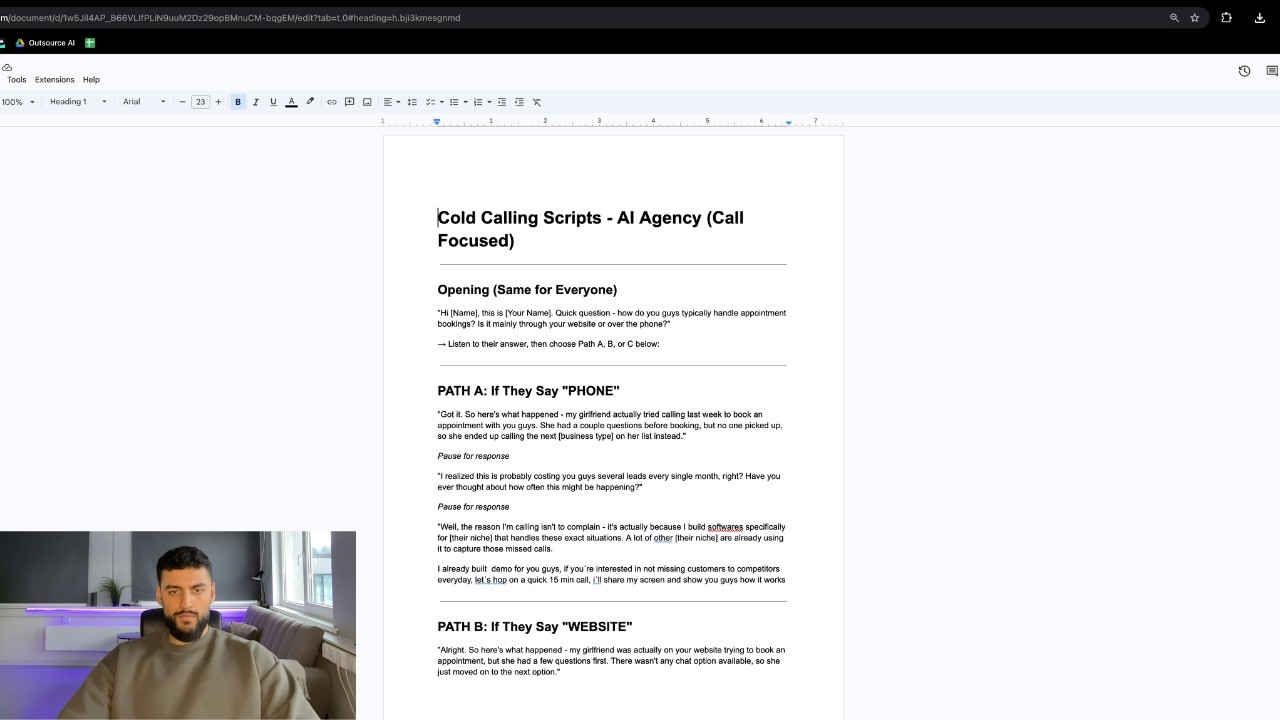Click the 'PATH B: If They Say "WEBSITE"' heading

[x=534, y=627]
